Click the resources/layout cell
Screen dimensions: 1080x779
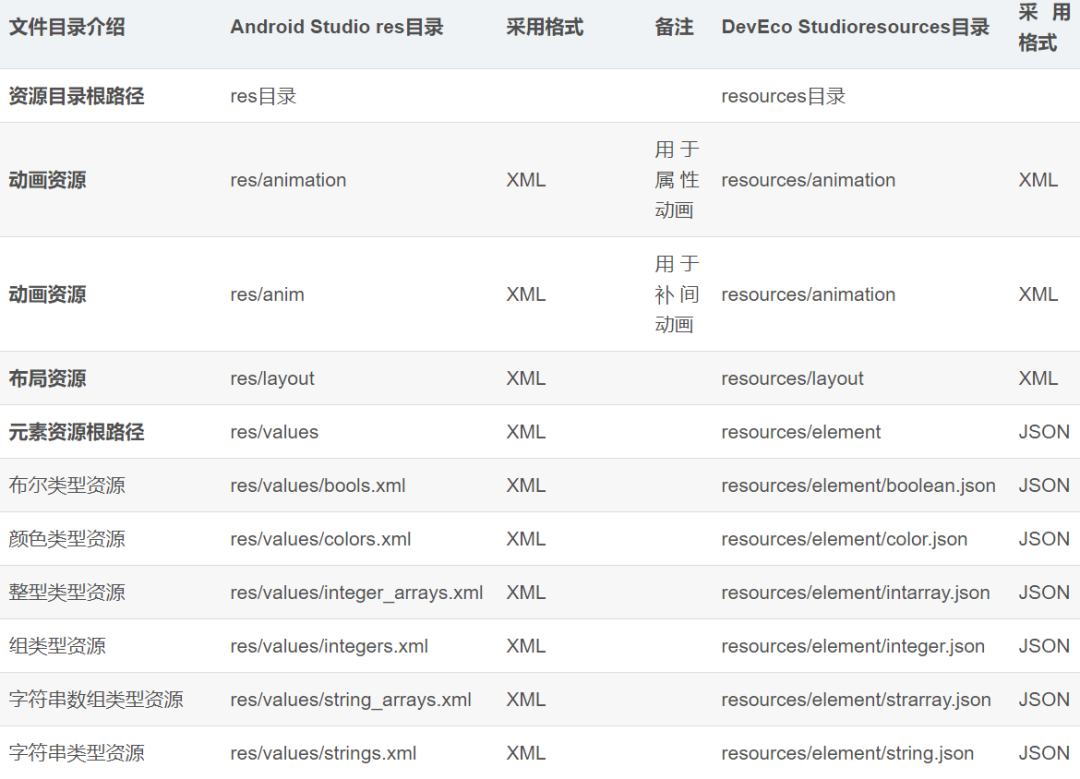click(x=792, y=378)
